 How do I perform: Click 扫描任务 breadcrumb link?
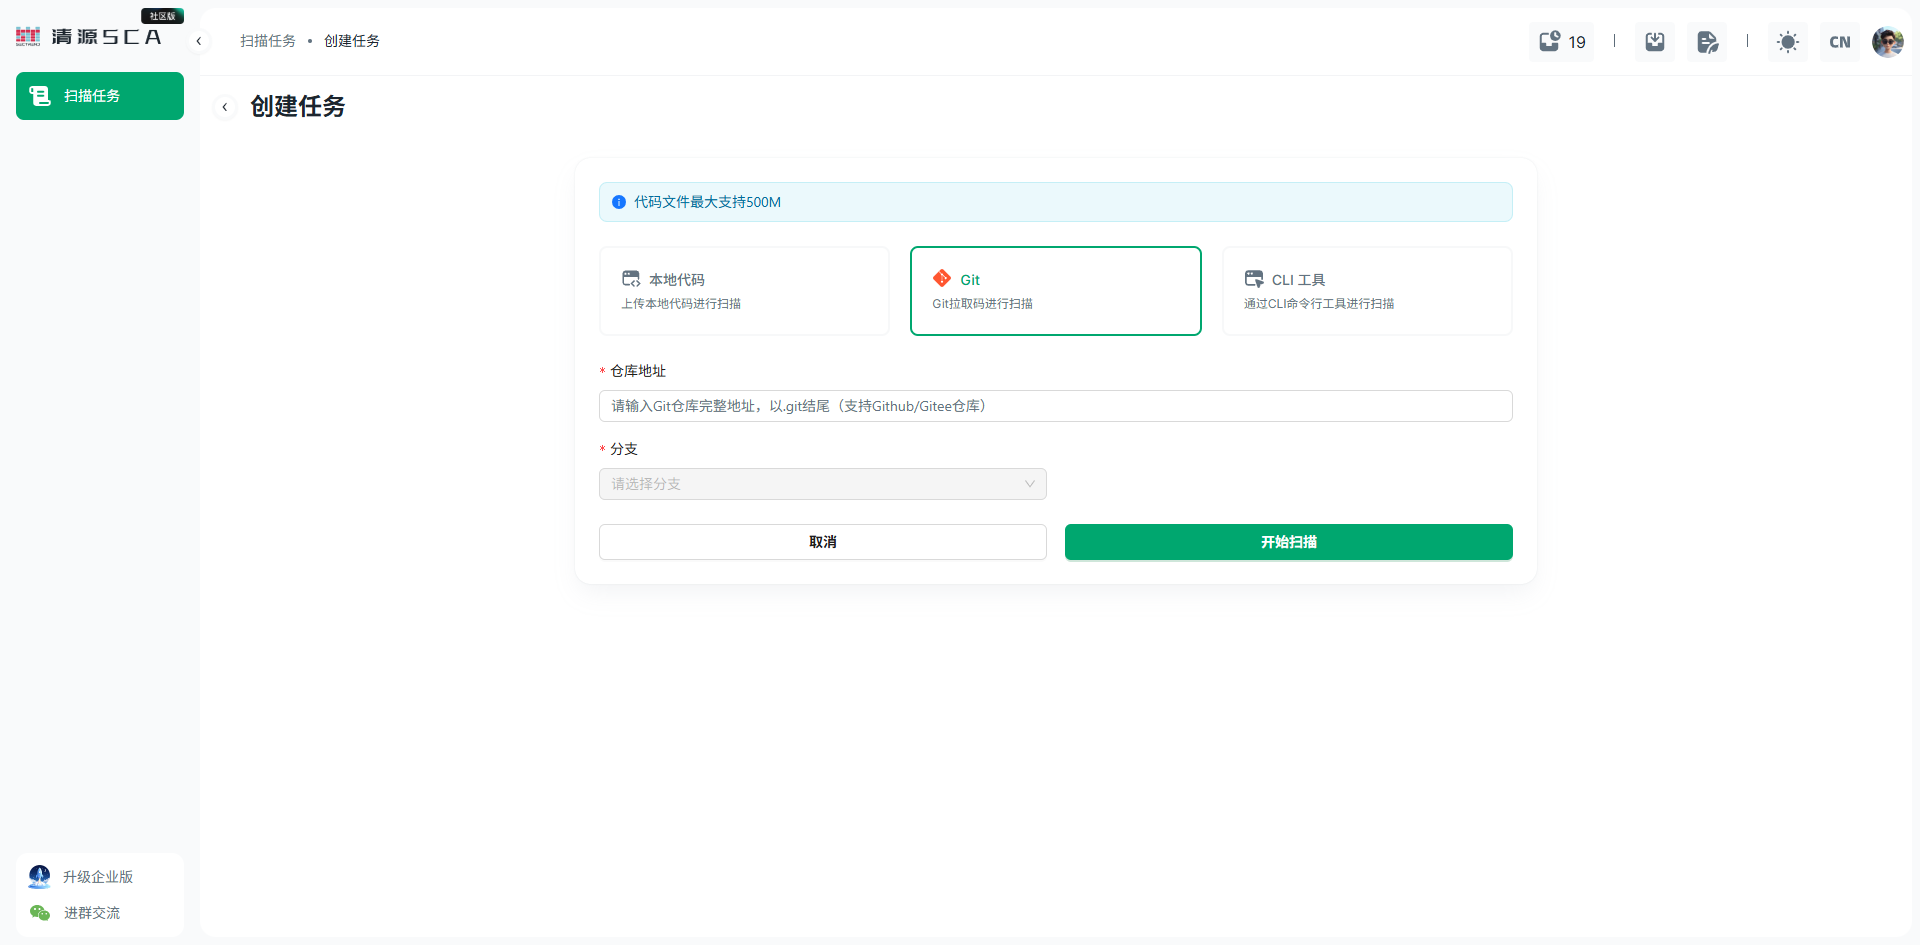267,41
